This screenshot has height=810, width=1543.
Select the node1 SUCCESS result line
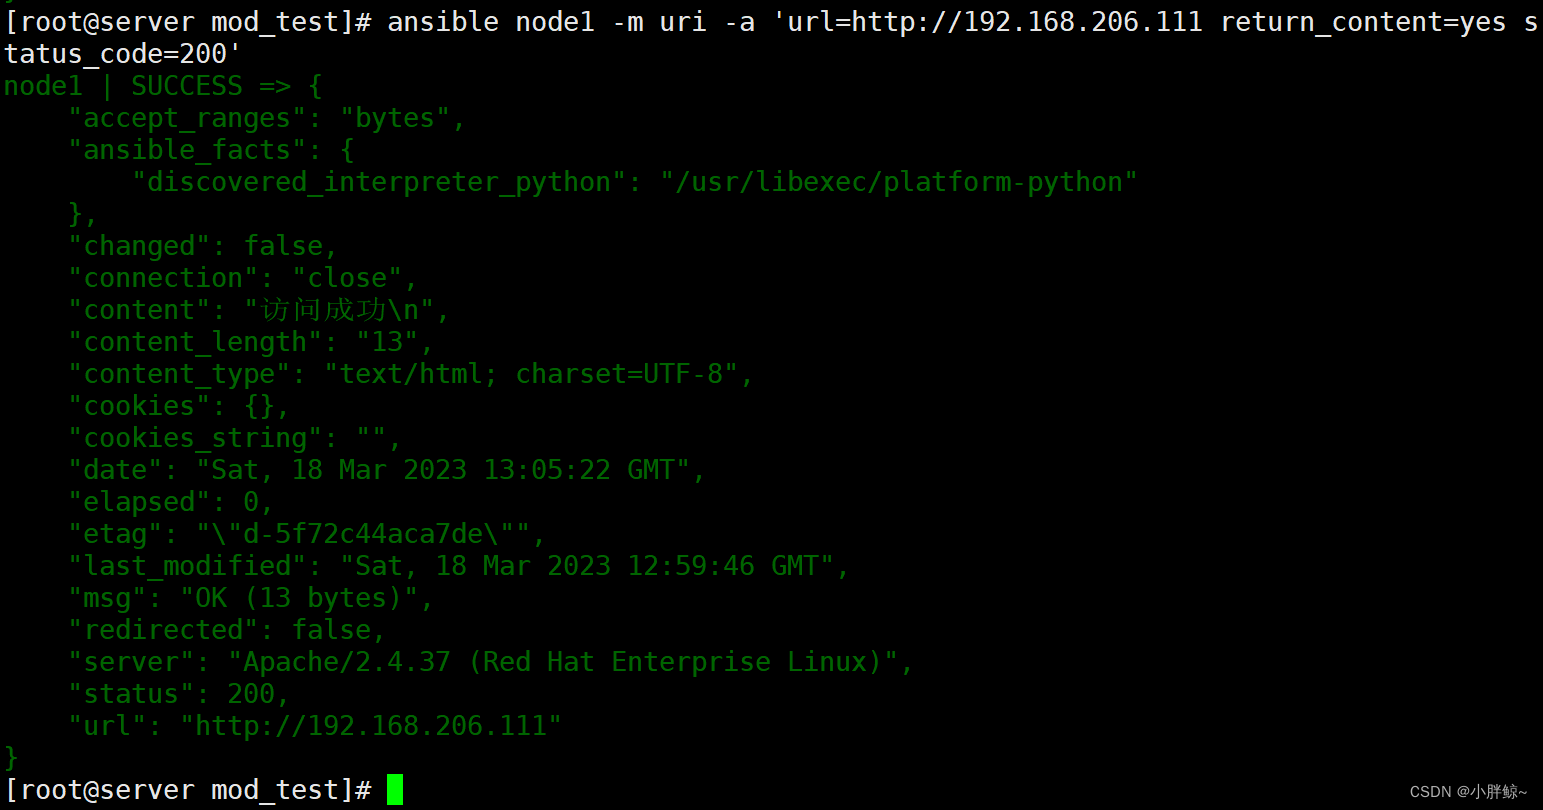pos(163,86)
